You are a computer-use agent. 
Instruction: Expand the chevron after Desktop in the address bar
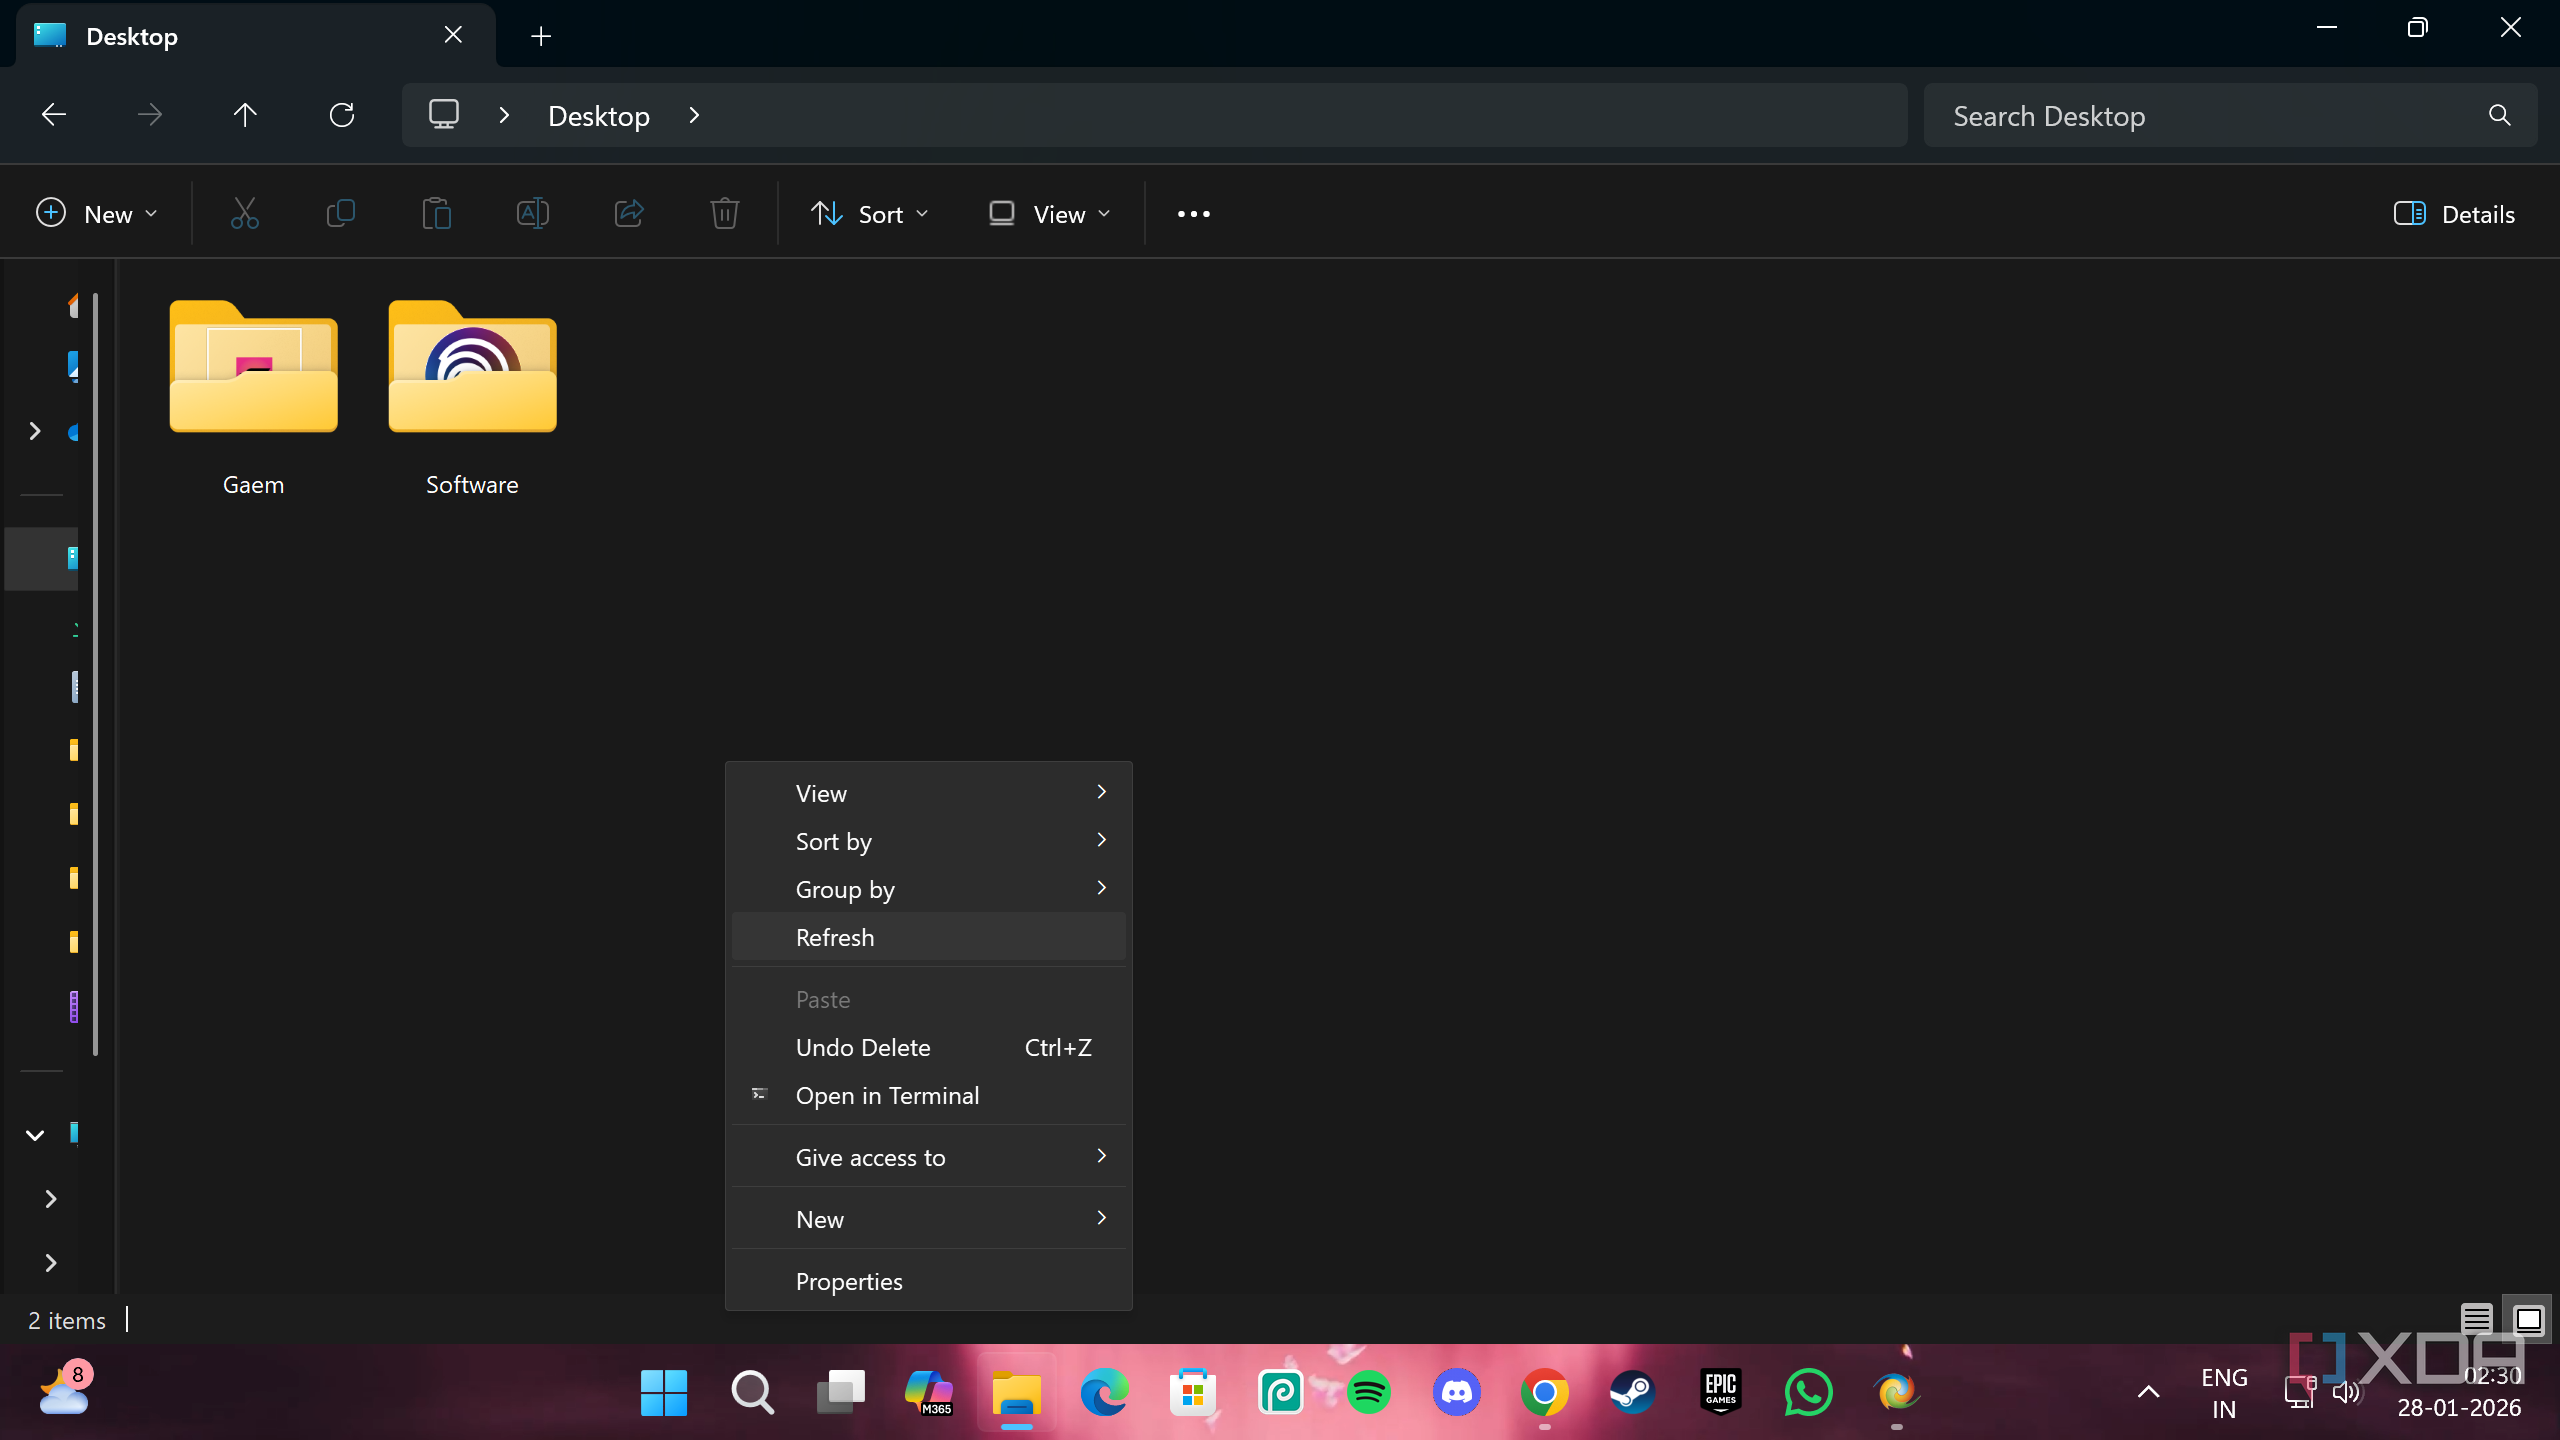point(695,115)
